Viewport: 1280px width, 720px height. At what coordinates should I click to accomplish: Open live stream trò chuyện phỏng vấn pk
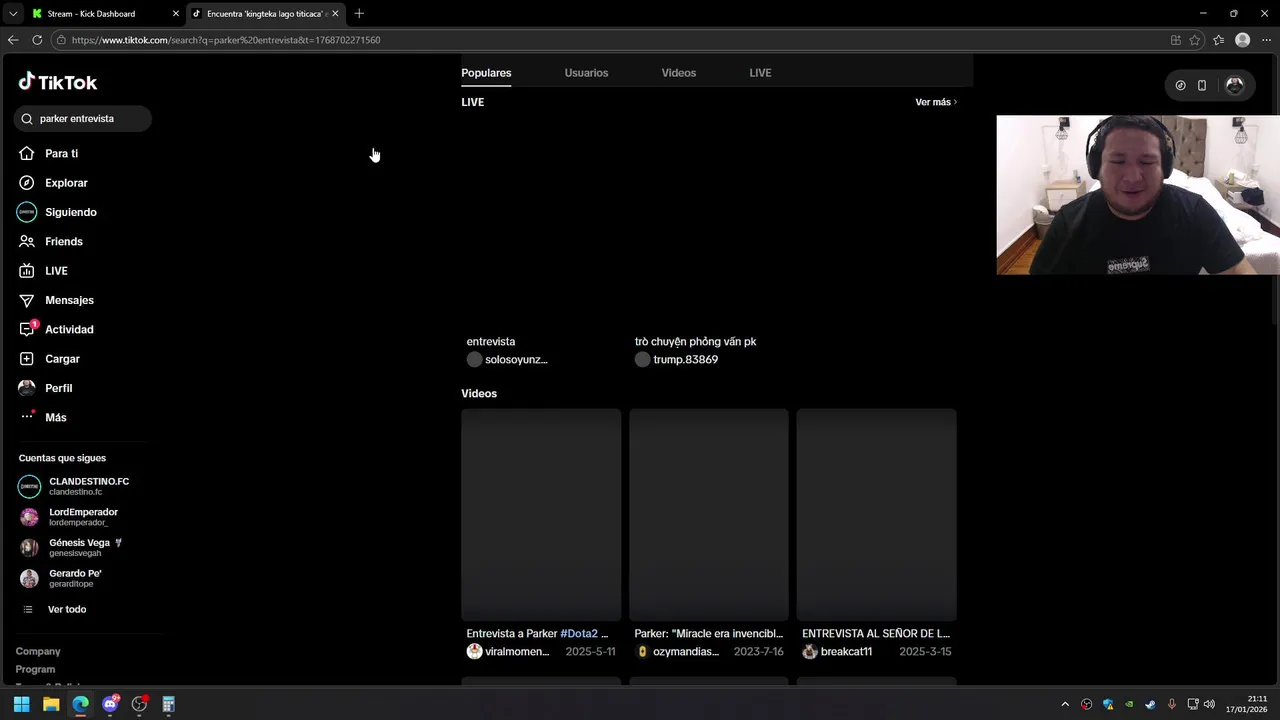click(695, 342)
